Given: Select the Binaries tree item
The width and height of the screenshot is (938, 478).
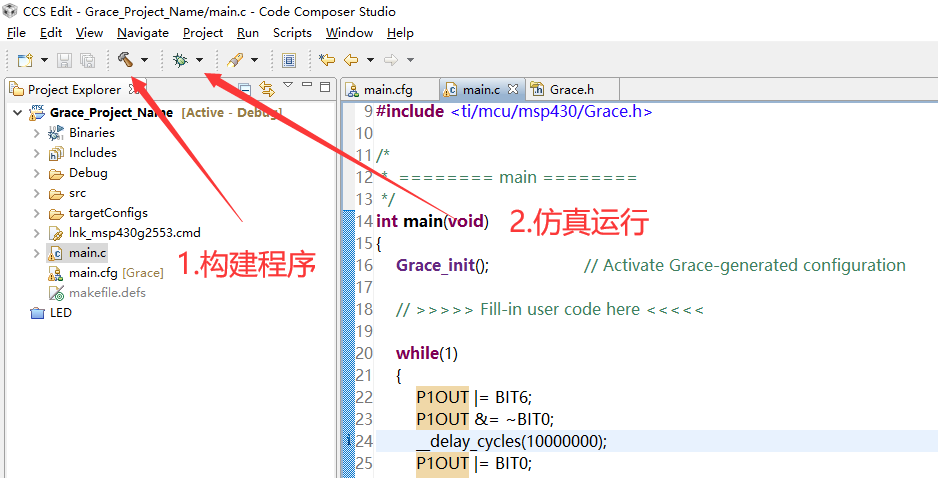Looking at the screenshot, I should tap(92, 133).
